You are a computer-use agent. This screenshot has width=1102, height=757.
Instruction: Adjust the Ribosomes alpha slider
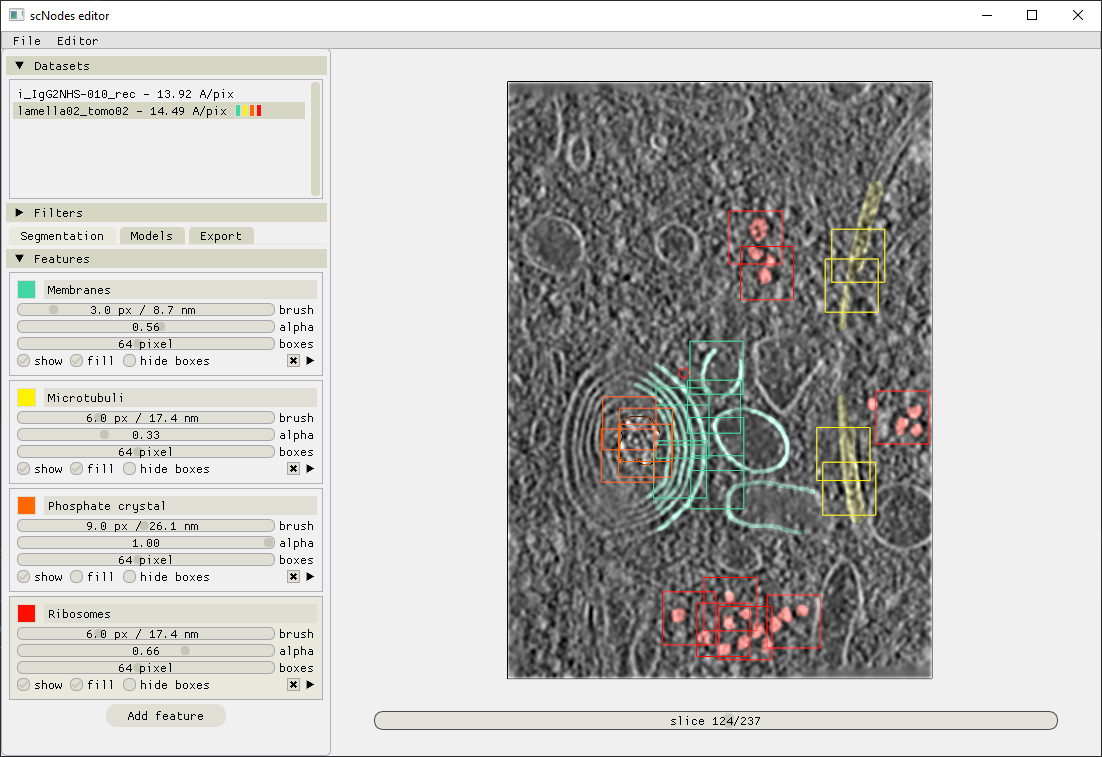145,651
